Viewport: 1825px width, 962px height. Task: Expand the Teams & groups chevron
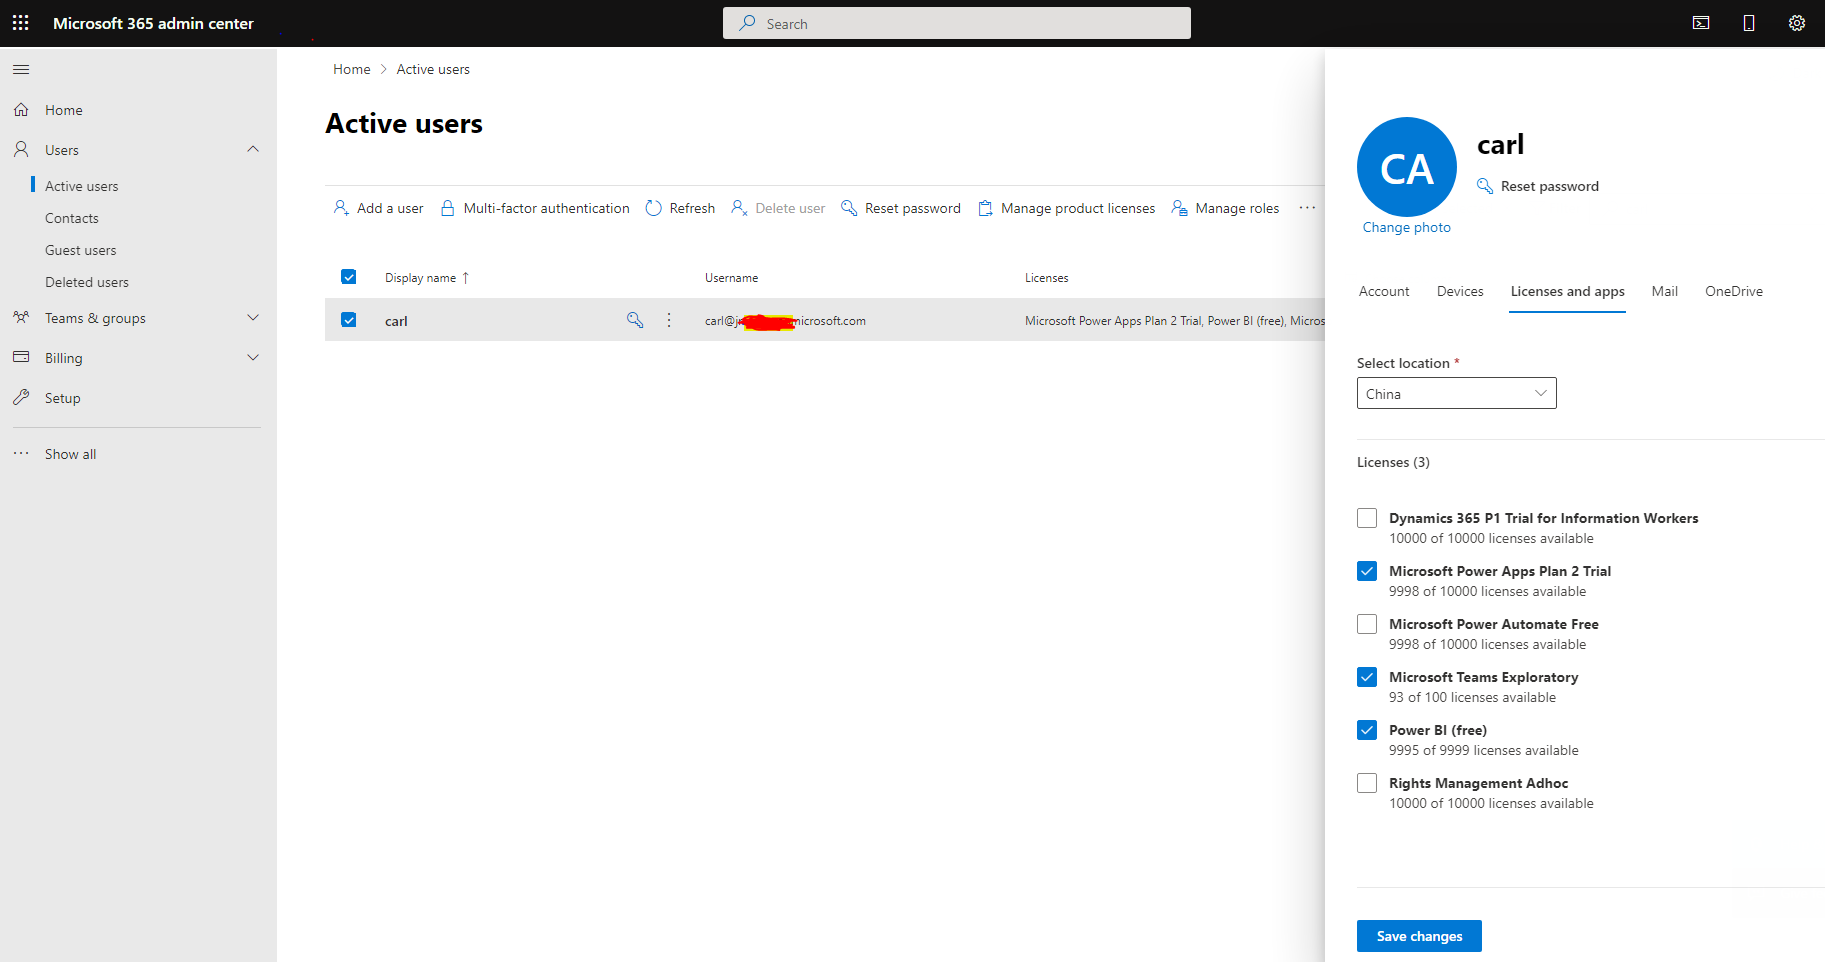[253, 318]
